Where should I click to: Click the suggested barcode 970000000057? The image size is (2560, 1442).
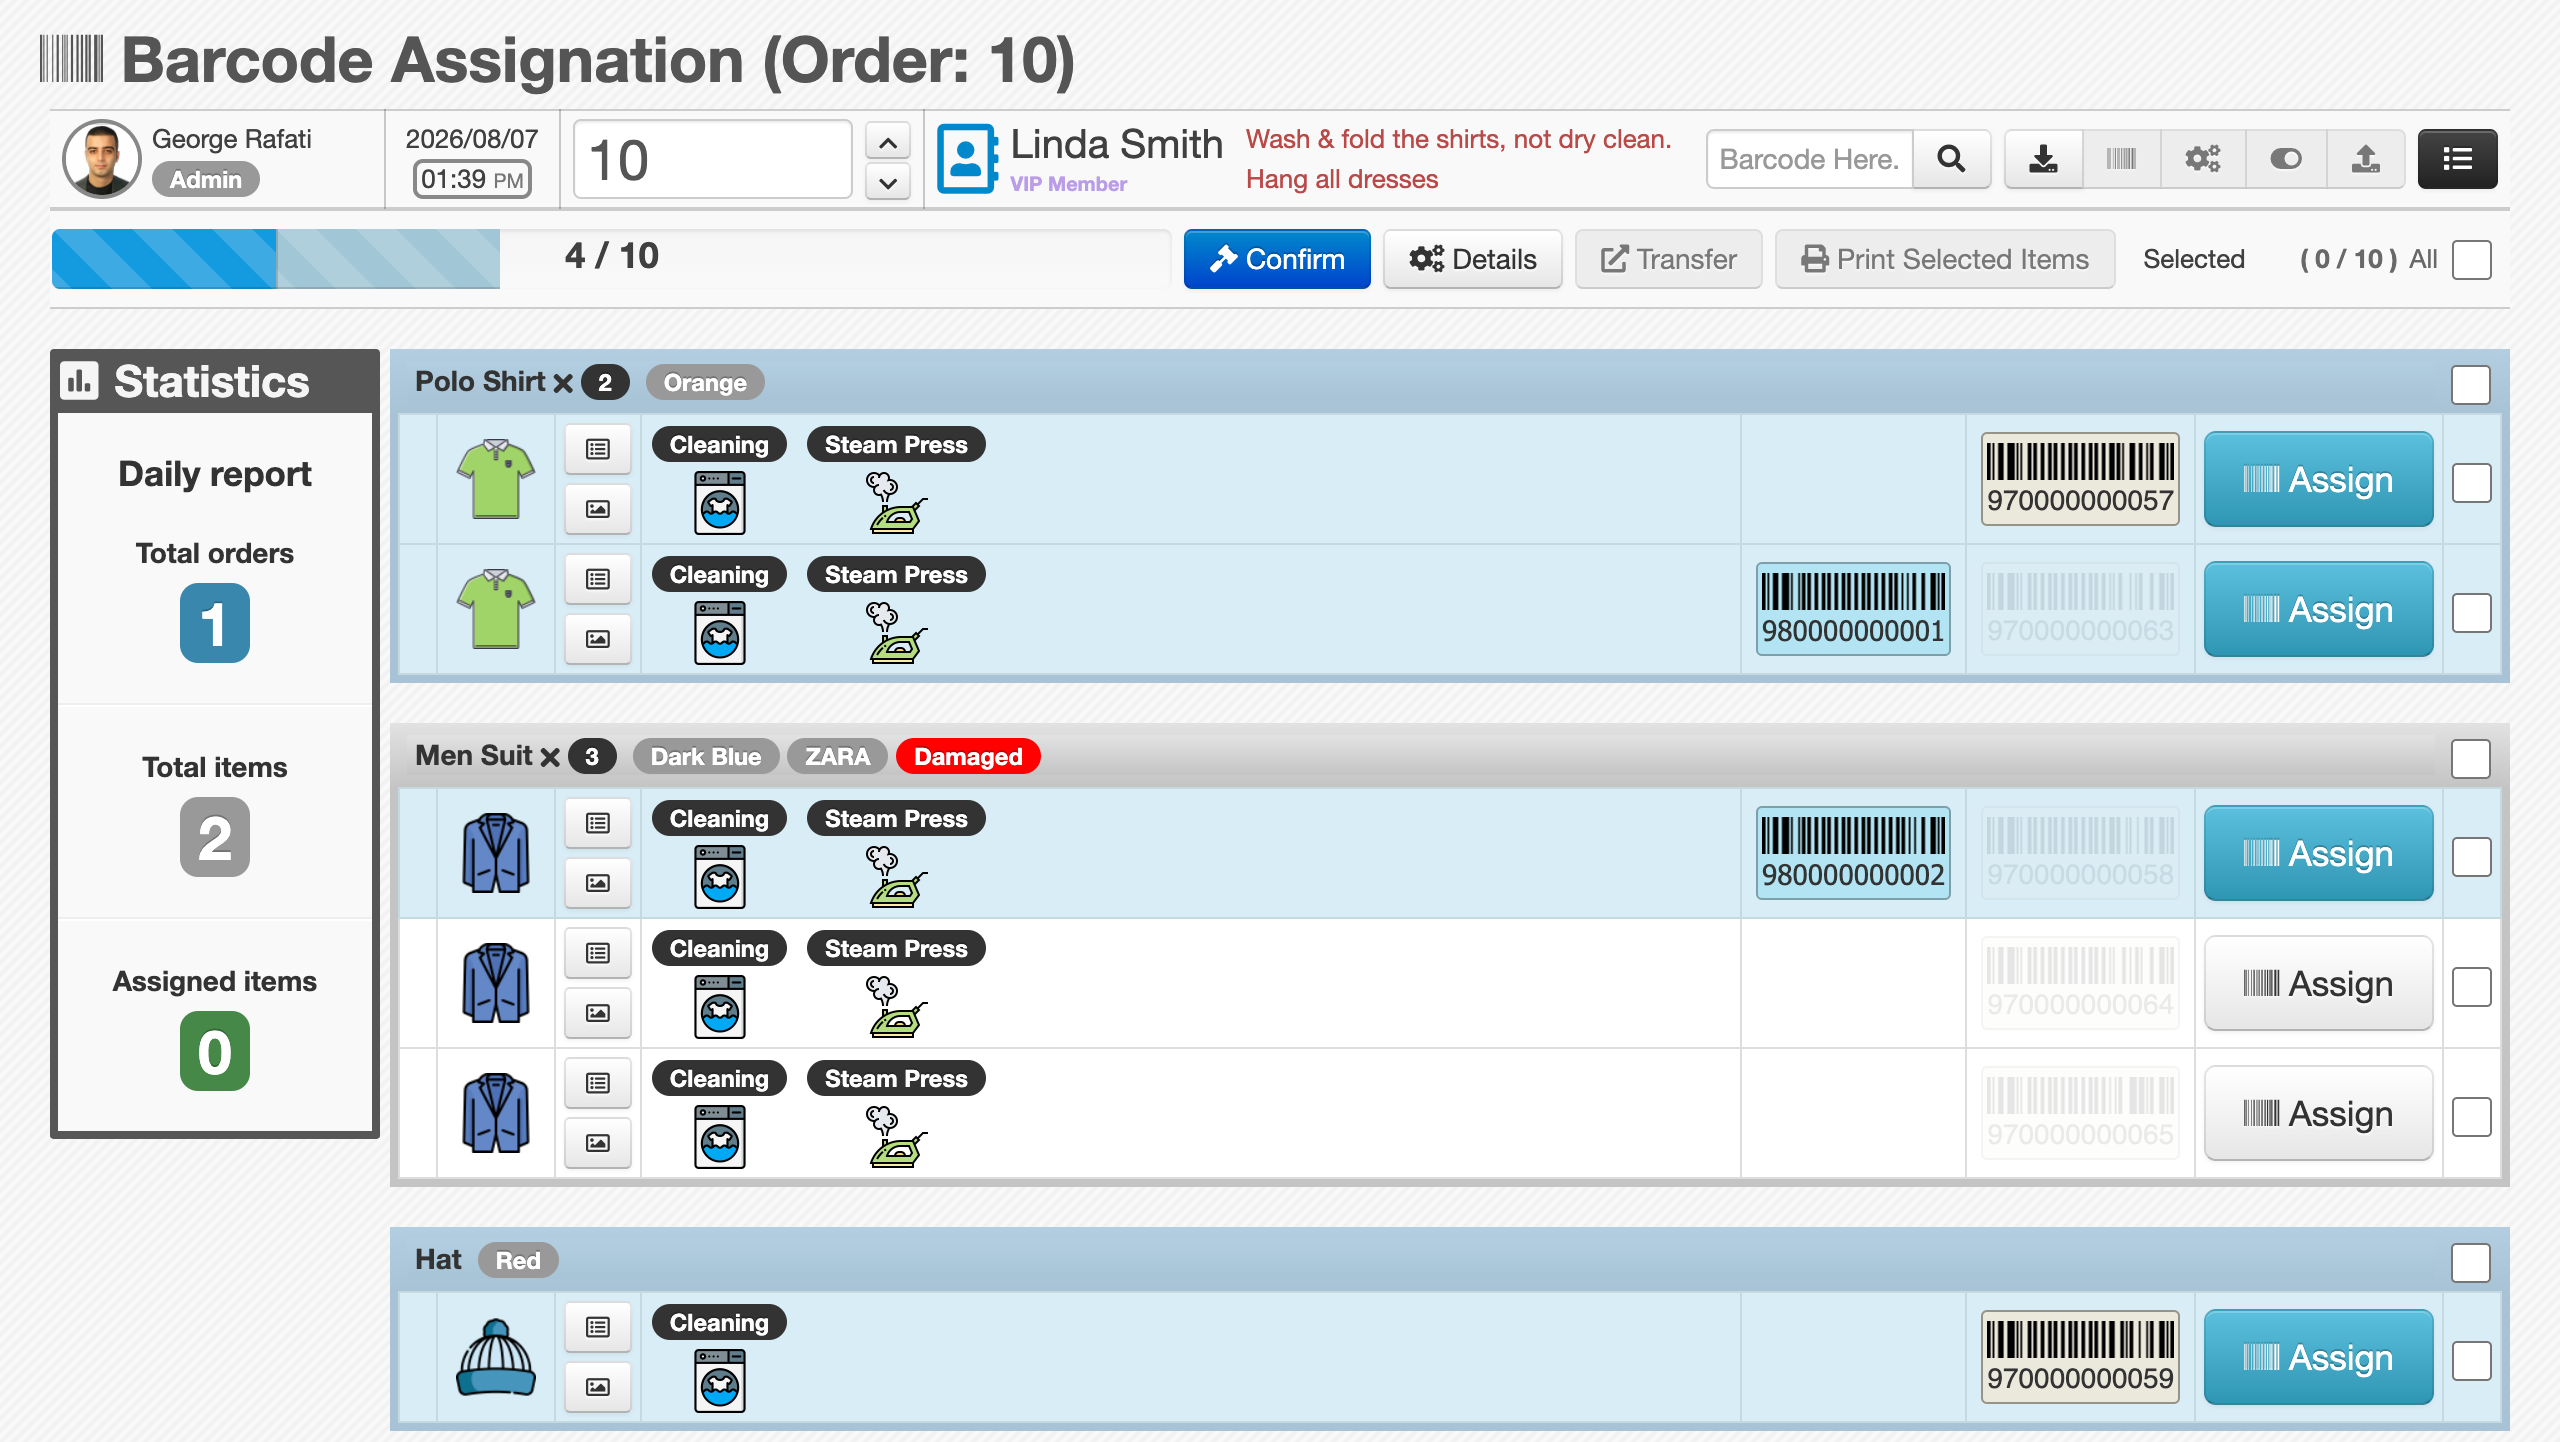click(2080, 479)
